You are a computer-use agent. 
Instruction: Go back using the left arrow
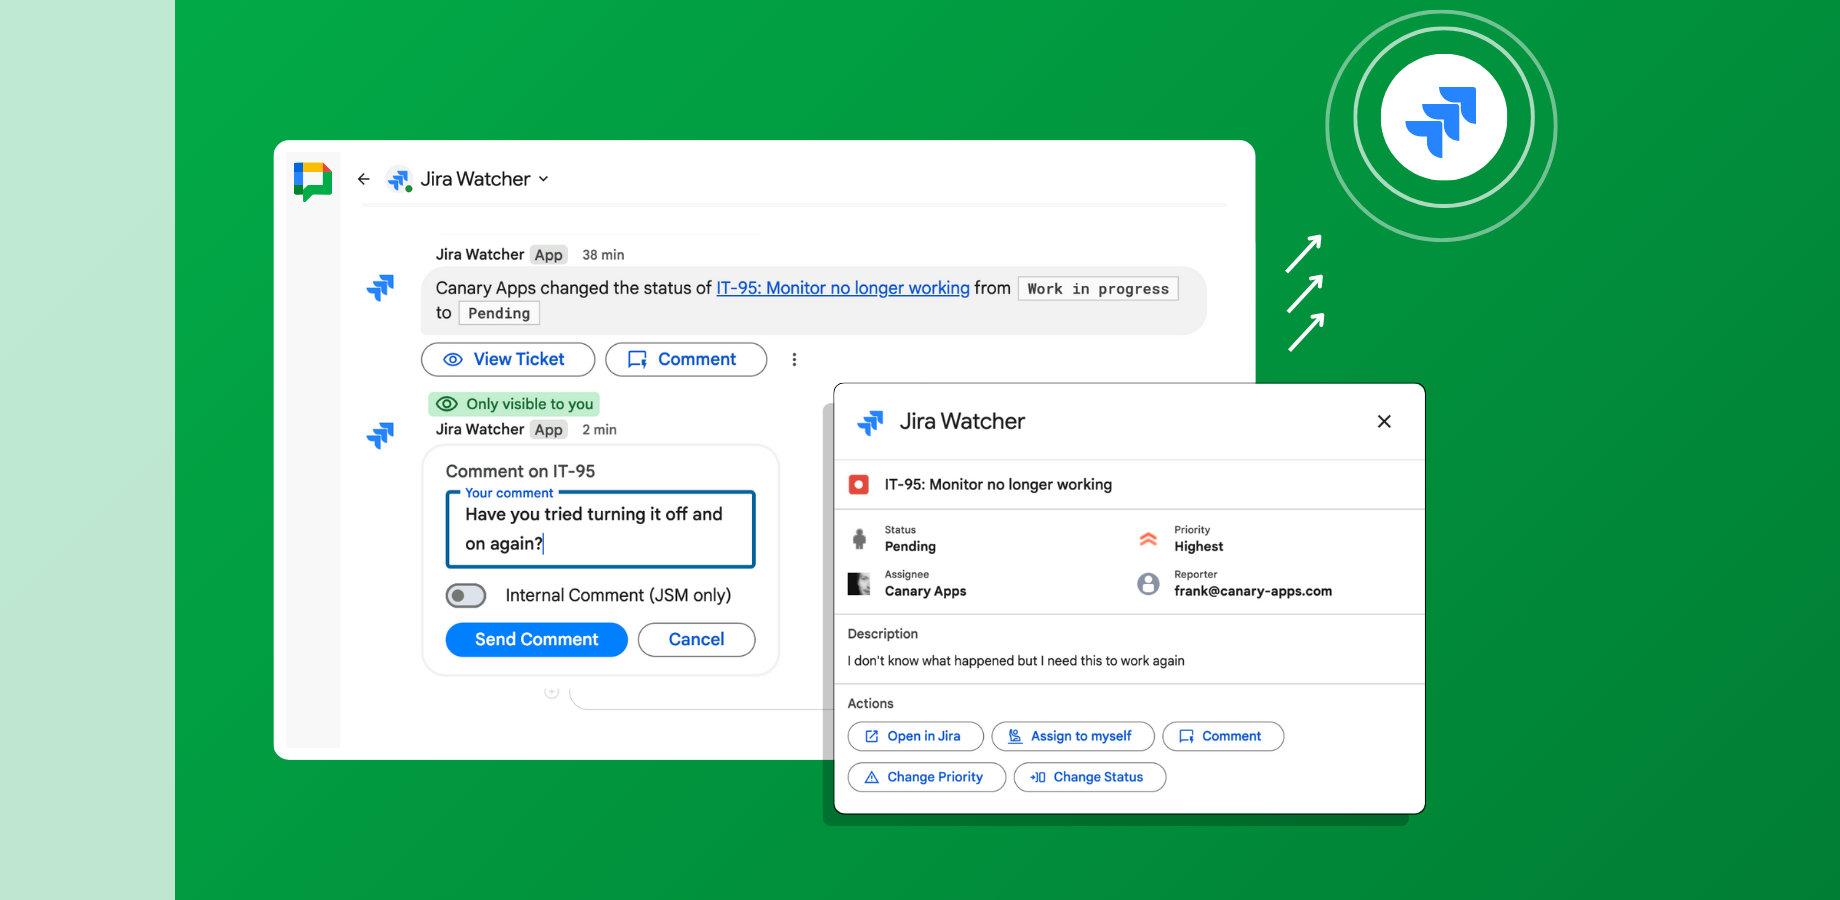click(x=364, y=179)
